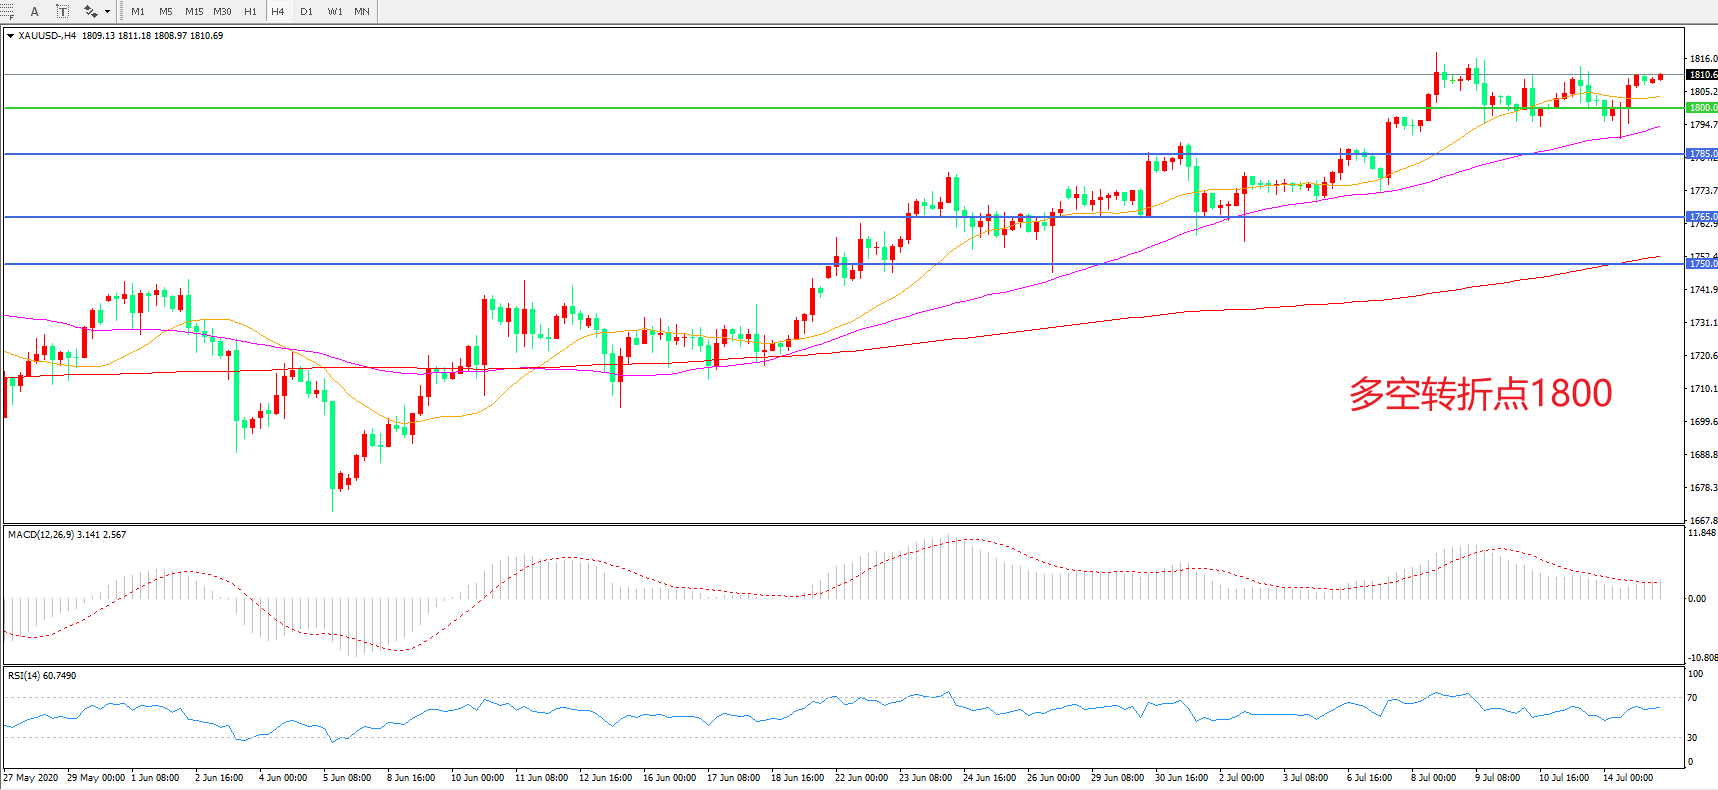
Task: Expand the XAUUSD chart title arrow
Action: click(x=10, y=36)
